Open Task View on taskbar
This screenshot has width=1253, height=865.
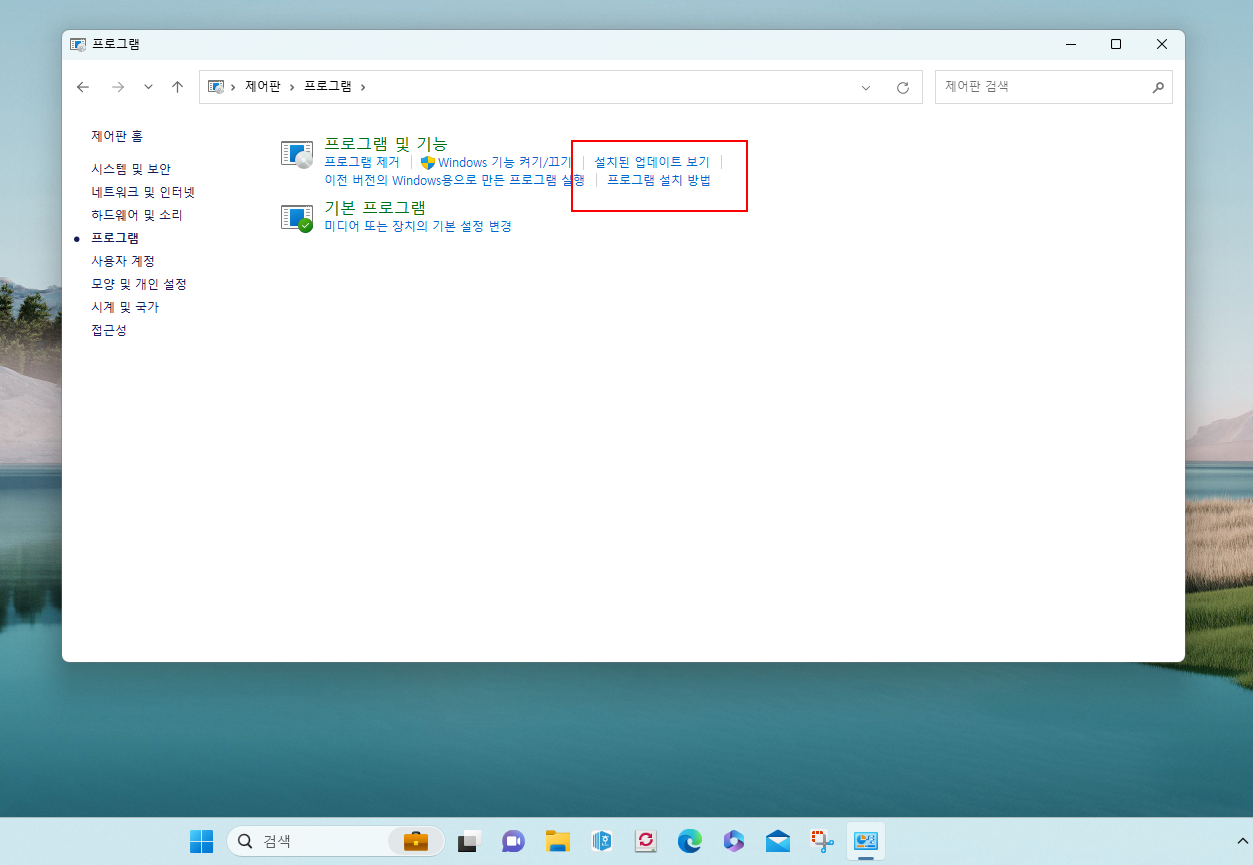[x=470, y=841]
